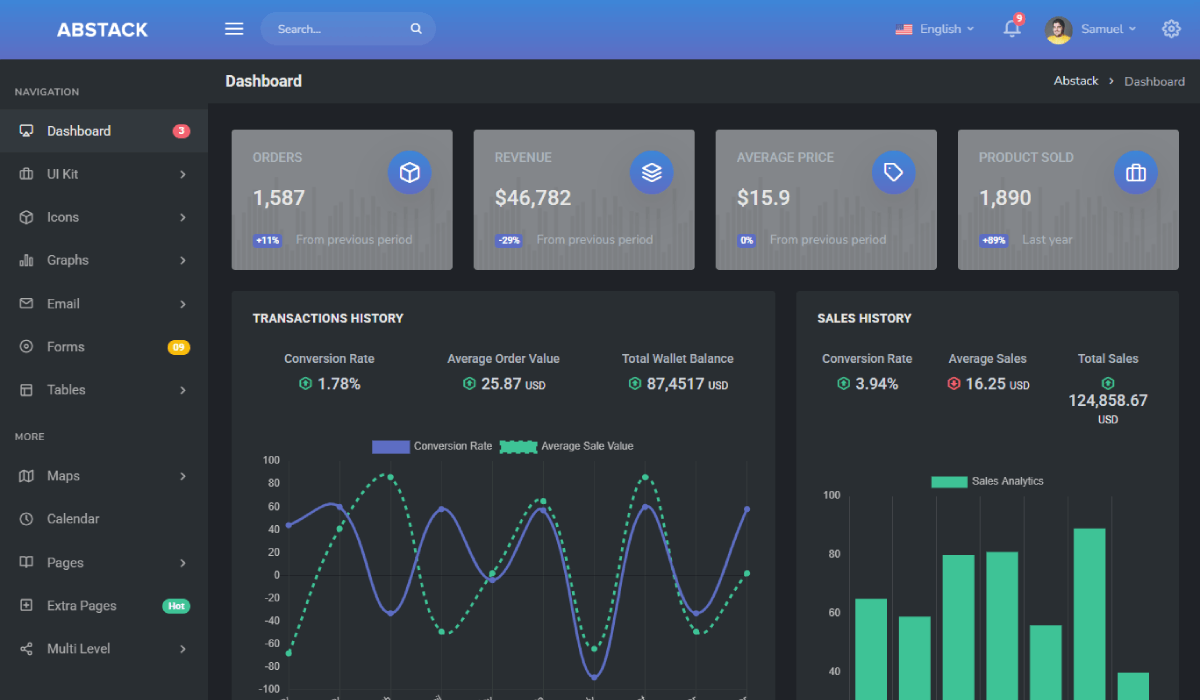Expand the Pages submenu chevron
Image resolution: width=1200 pixels, height=700 pixels.
pos(183,563)
